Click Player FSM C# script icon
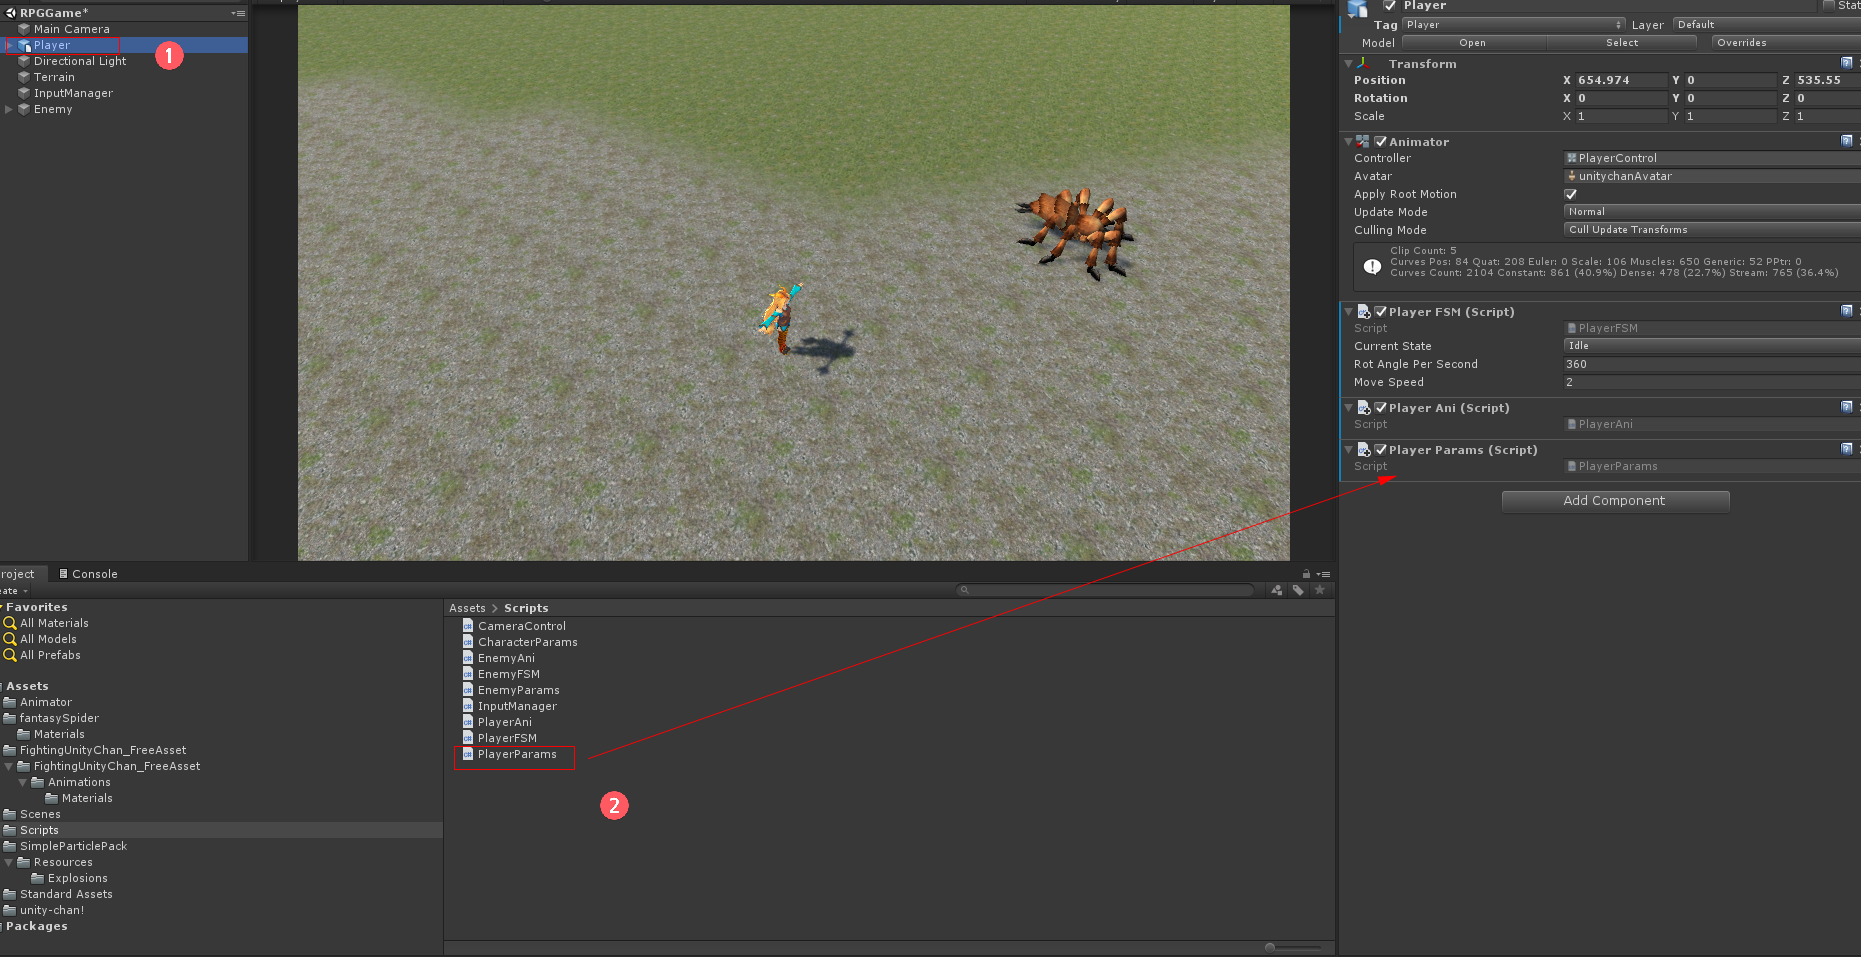This screenshot has width=1861, height=957. [1364, 312]
